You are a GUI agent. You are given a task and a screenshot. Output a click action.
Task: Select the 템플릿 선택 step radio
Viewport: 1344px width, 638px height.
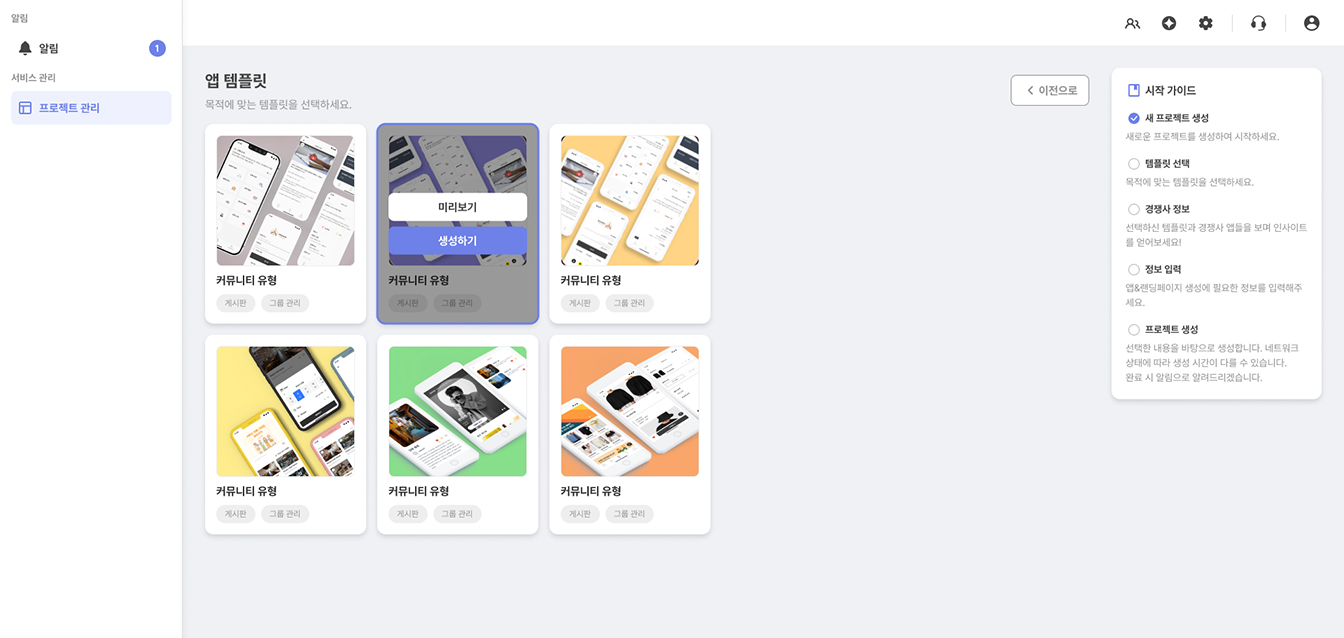tap(1134, 163)
